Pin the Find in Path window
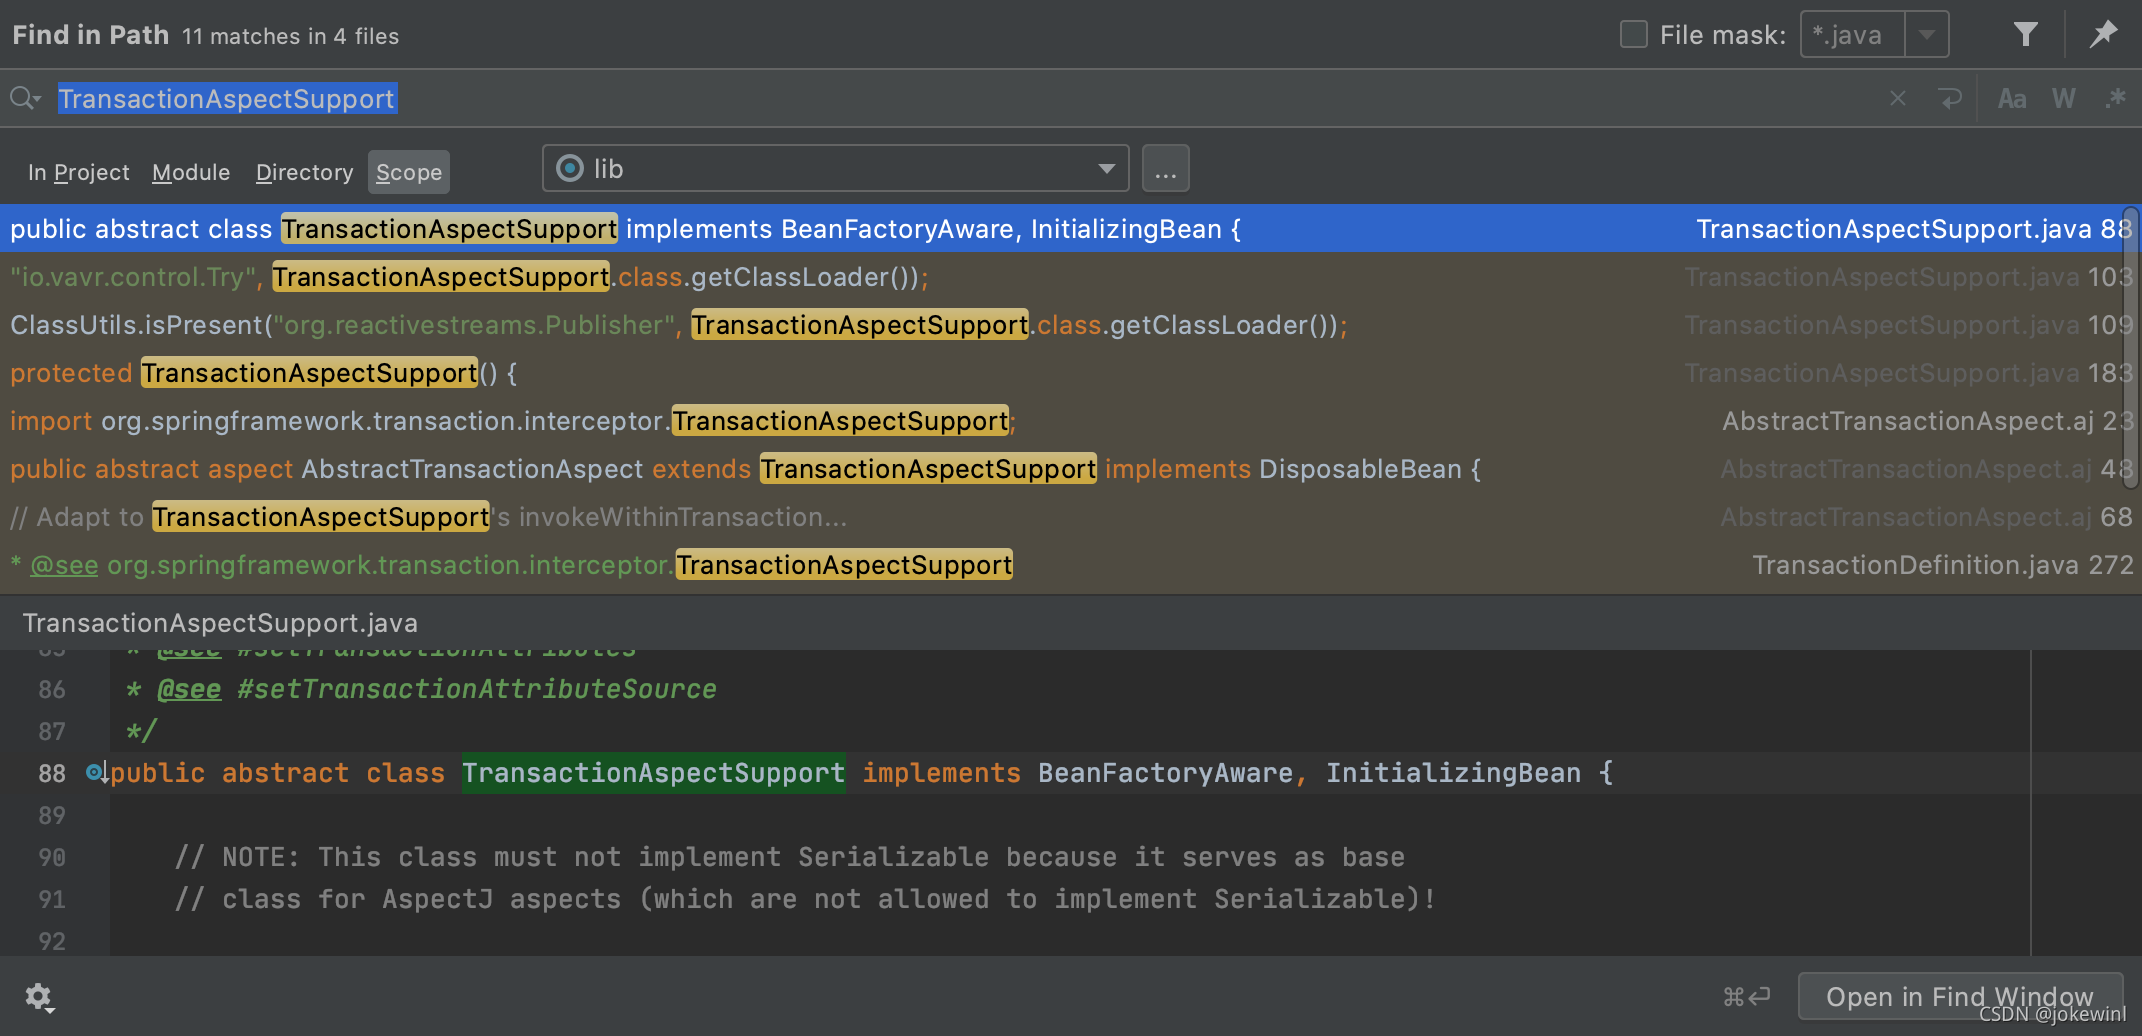2142x1036 pixels. tap(2104, 35)
